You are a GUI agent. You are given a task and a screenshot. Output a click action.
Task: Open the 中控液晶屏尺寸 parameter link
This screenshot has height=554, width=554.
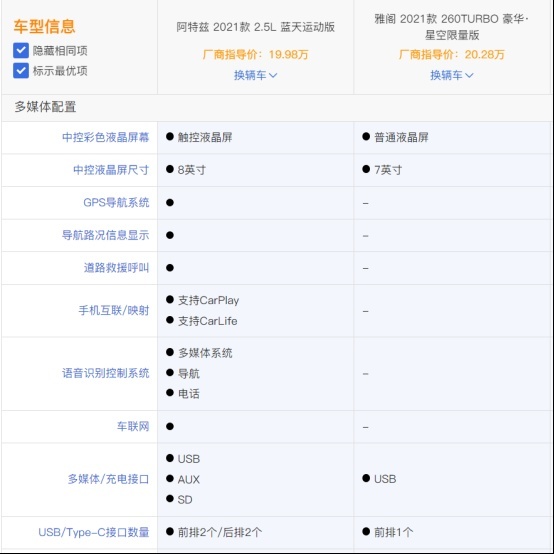[x=111, y=170]
